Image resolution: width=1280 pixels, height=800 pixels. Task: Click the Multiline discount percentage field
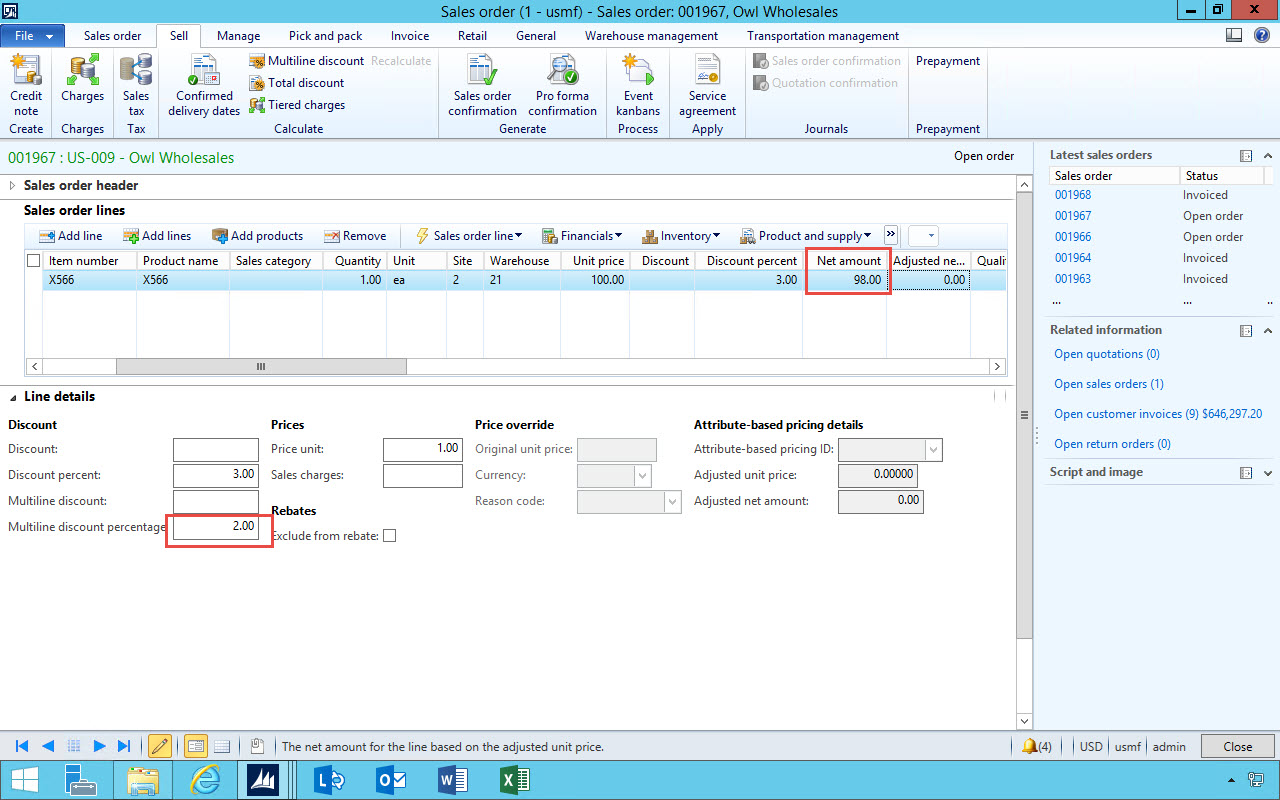tap(216, 526)
